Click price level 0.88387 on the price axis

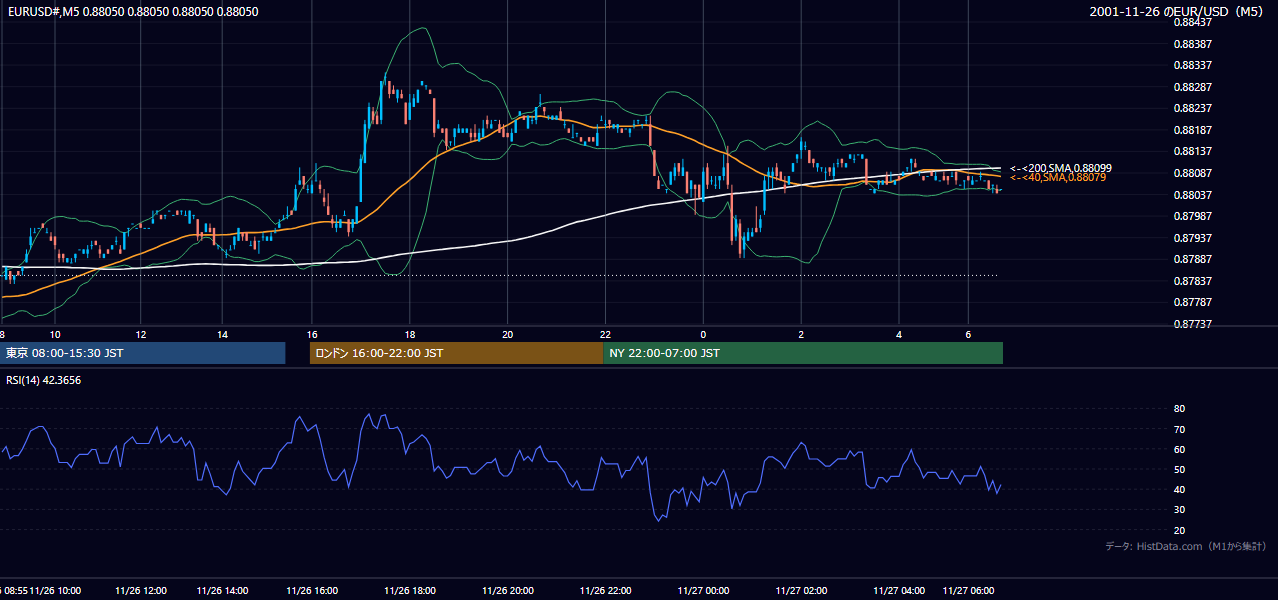(x=1194, y=44)
